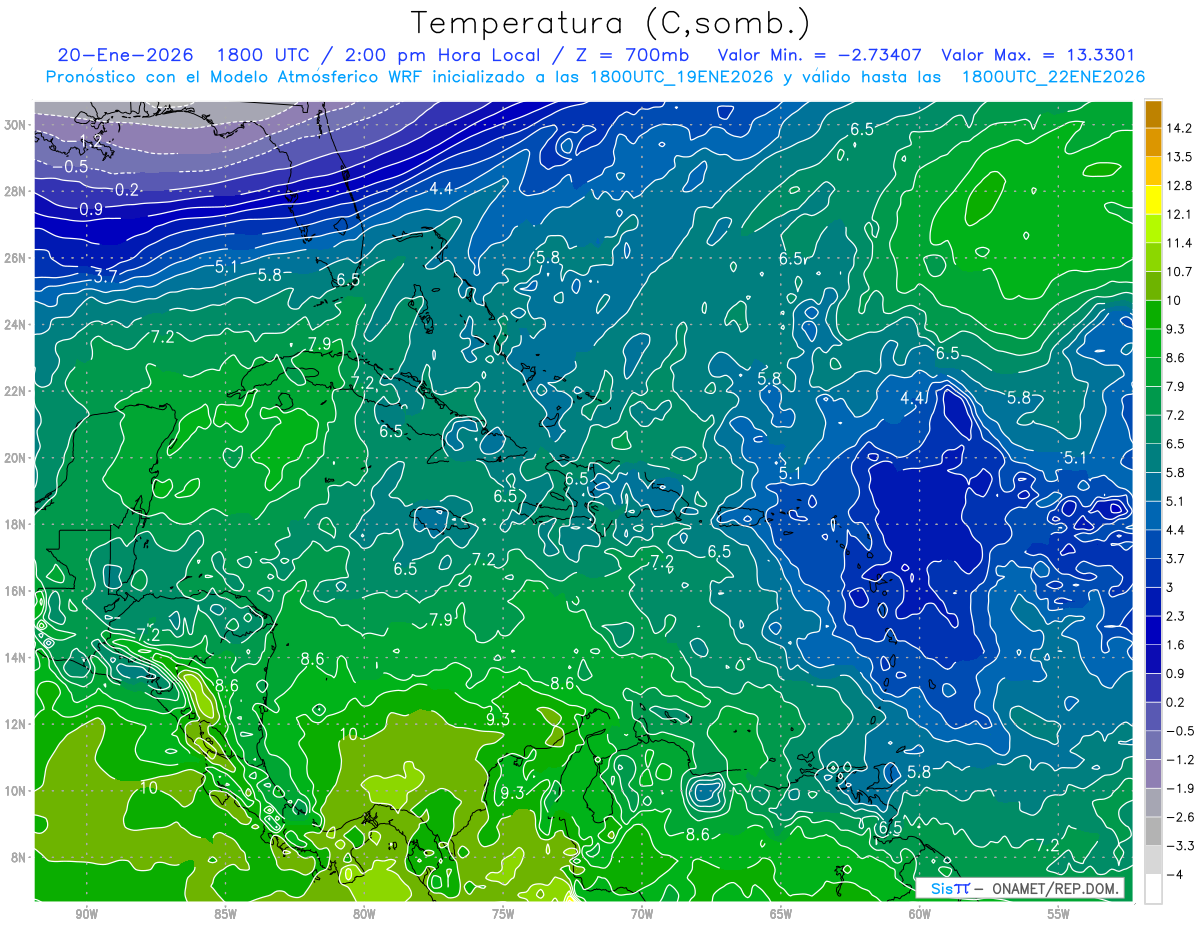The width and height of the screenshot is (1200, 927).
Task: Click the white bottom colorbar swatch below -4
Action: (x=1153, y=888)
